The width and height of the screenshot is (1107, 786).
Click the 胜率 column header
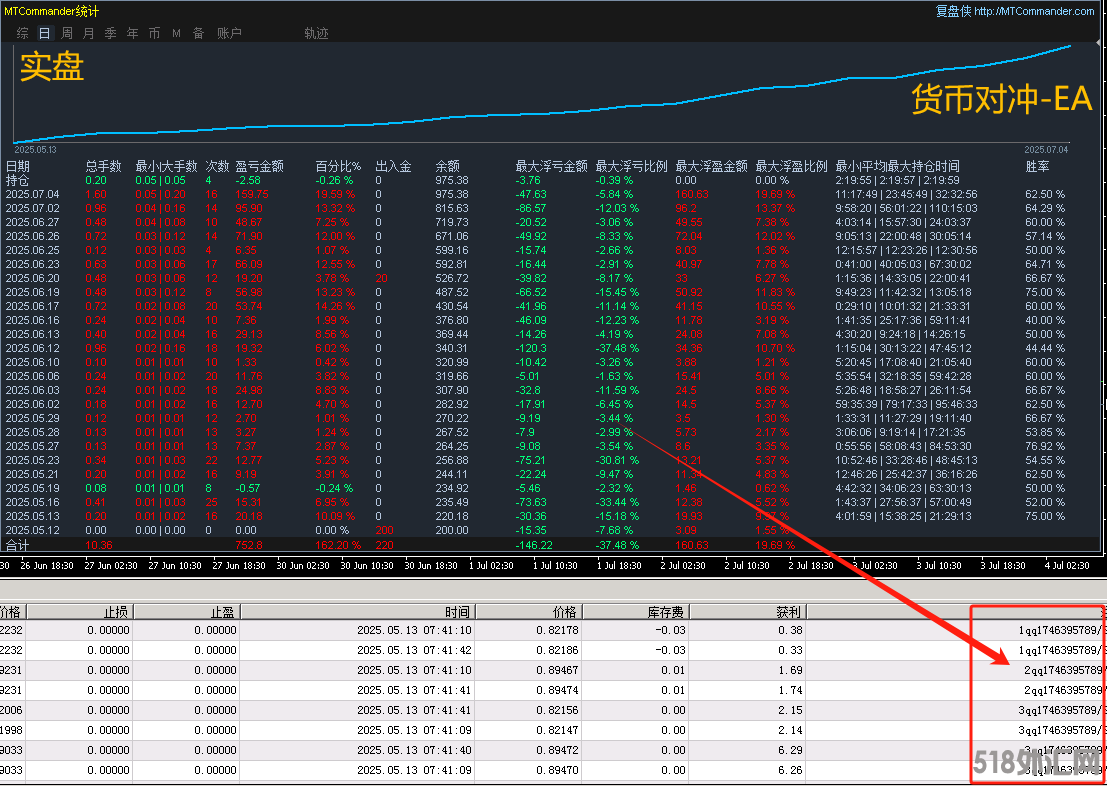coord(1037,167)
